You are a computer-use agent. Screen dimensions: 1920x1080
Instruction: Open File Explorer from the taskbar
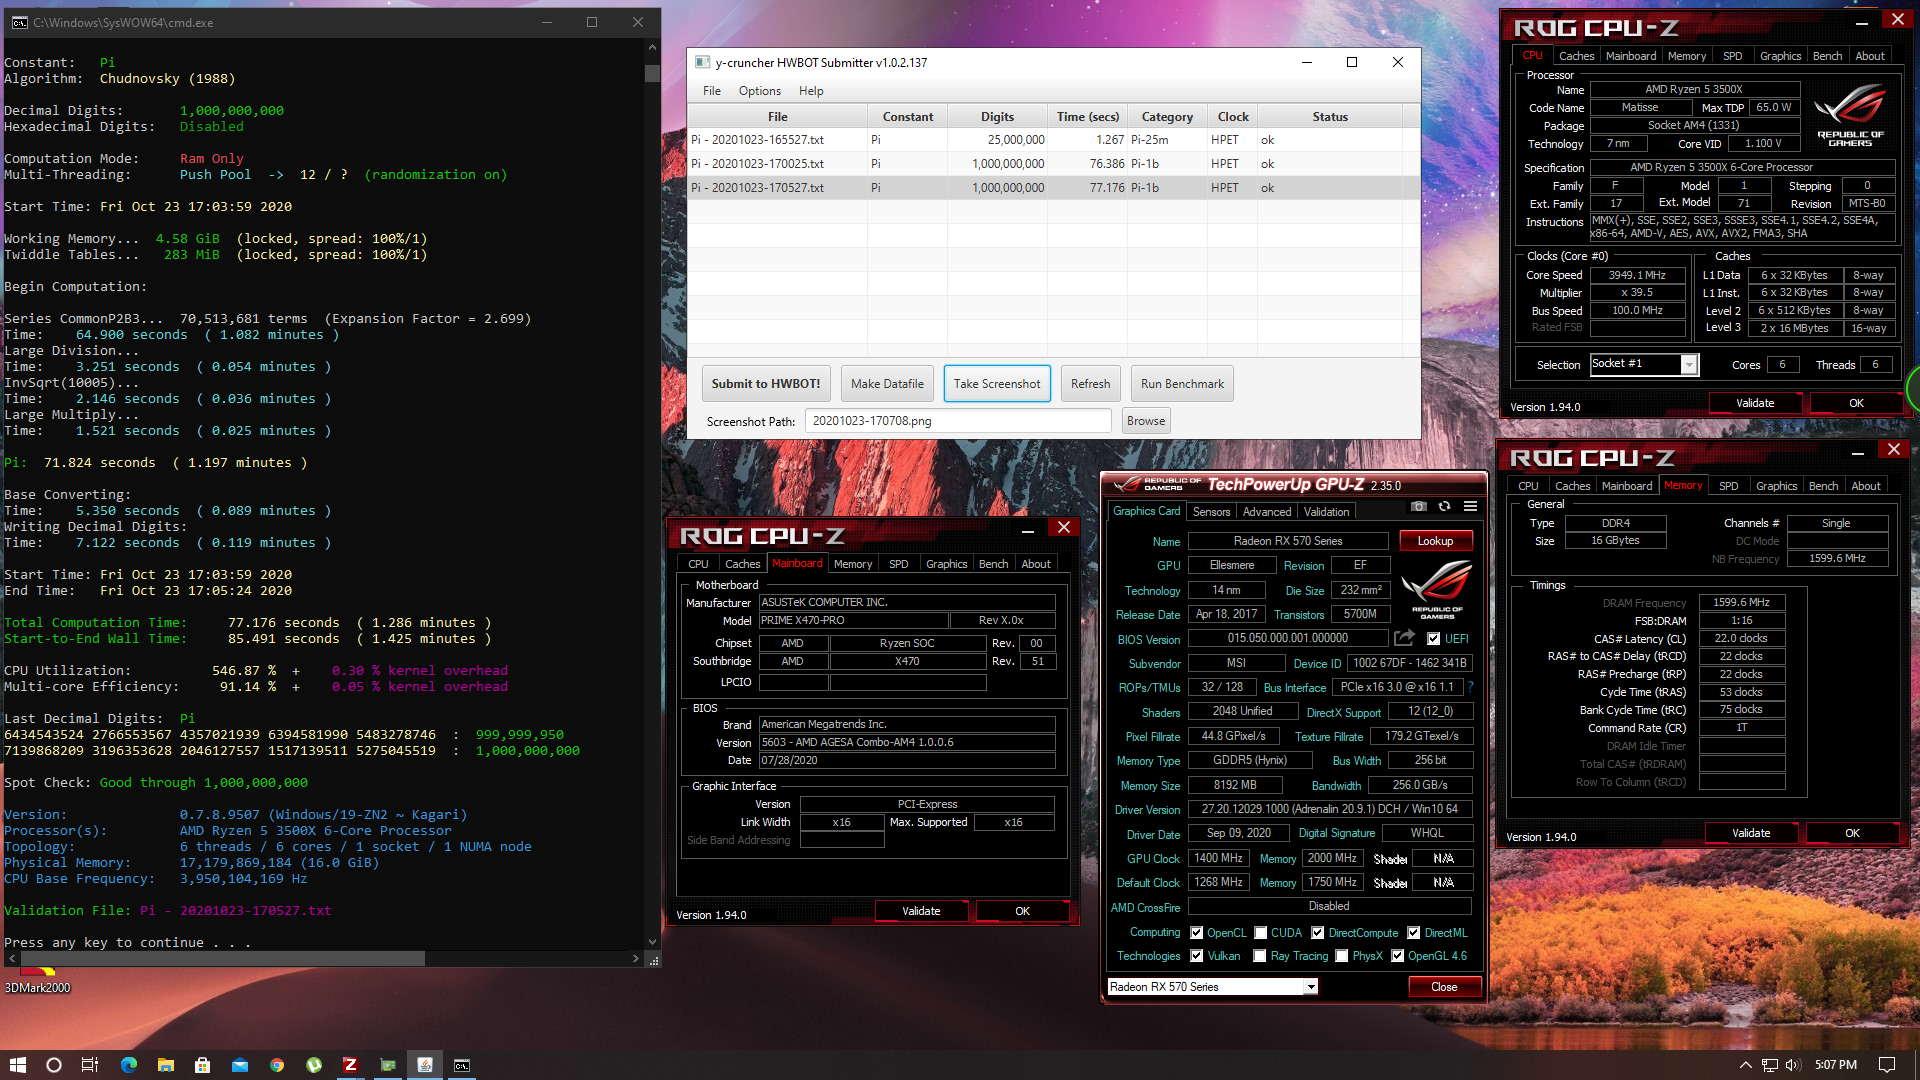[166, 1065]
